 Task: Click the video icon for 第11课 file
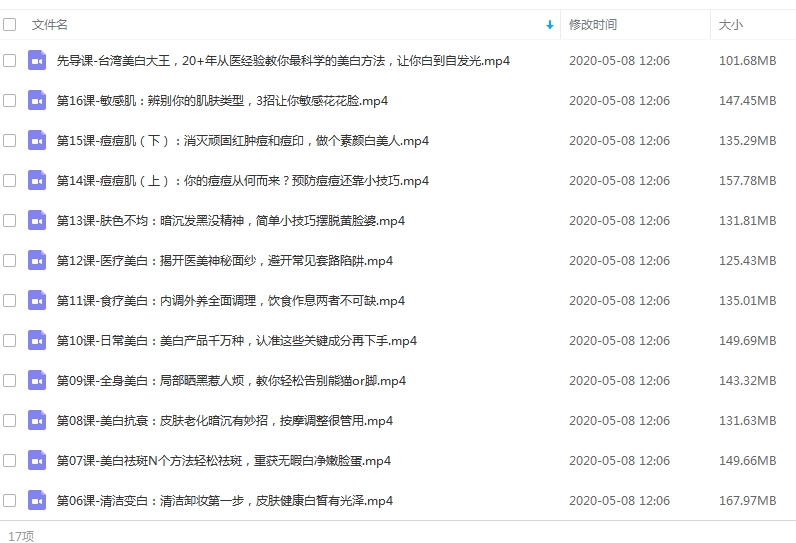click(37, 300)
